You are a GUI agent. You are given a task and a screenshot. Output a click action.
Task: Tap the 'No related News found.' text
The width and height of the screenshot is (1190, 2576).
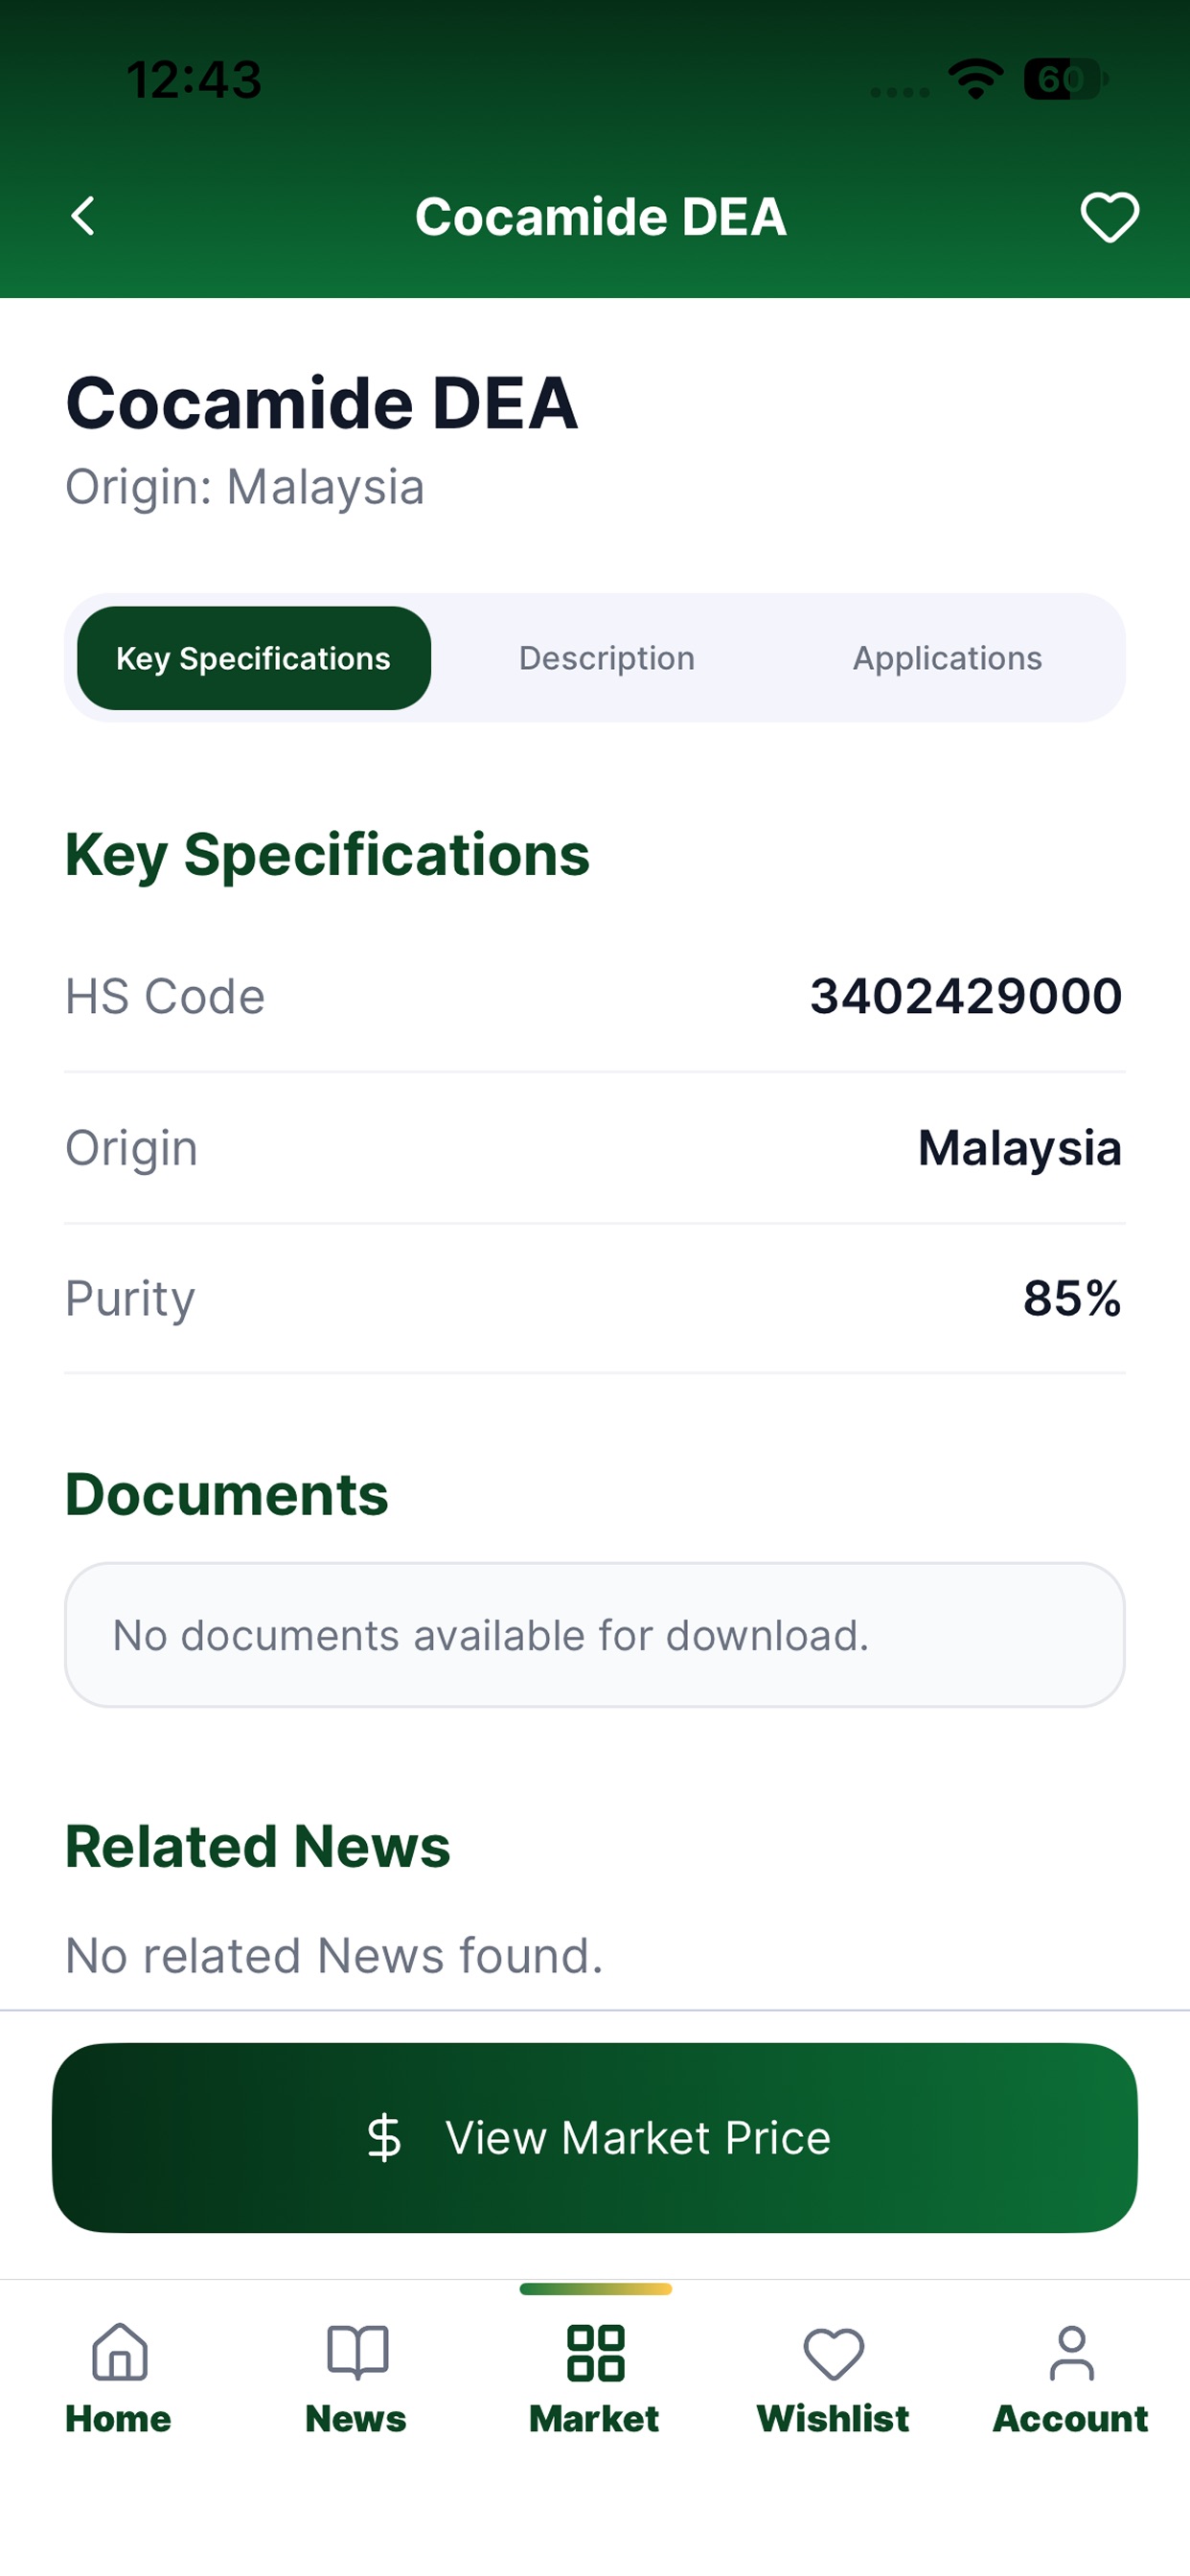click(334, 1955)
